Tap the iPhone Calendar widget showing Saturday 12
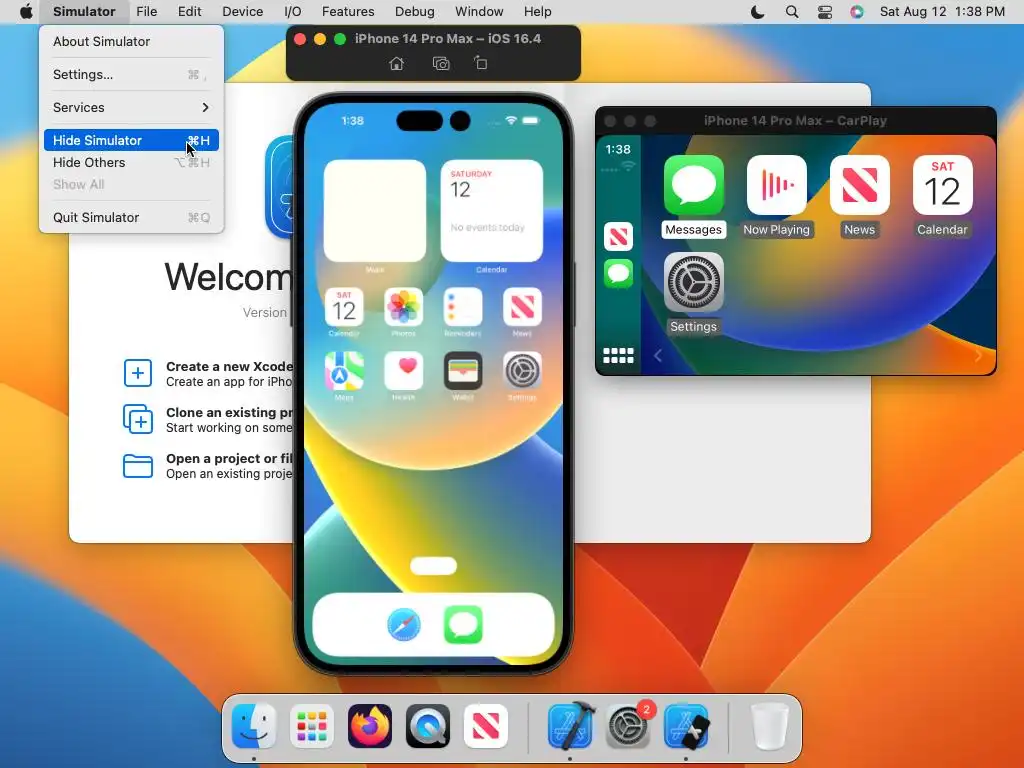Image resolution: width=1024 pixels, height=768 pixels. (x=492, y=211)
